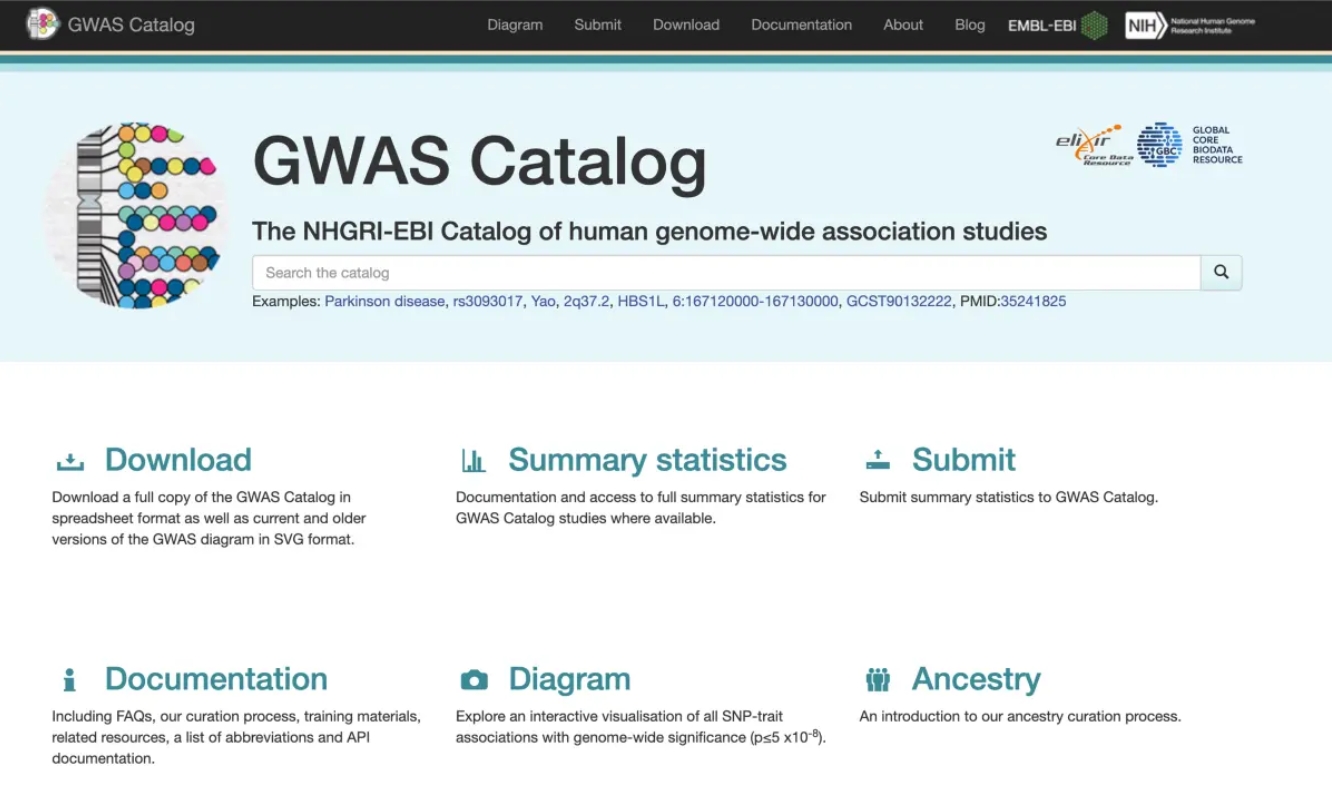Viewport: 1332px width, 801px height.
Task: Click the Download tray icon
Action: pyautogui.click(x=70, y=460)
